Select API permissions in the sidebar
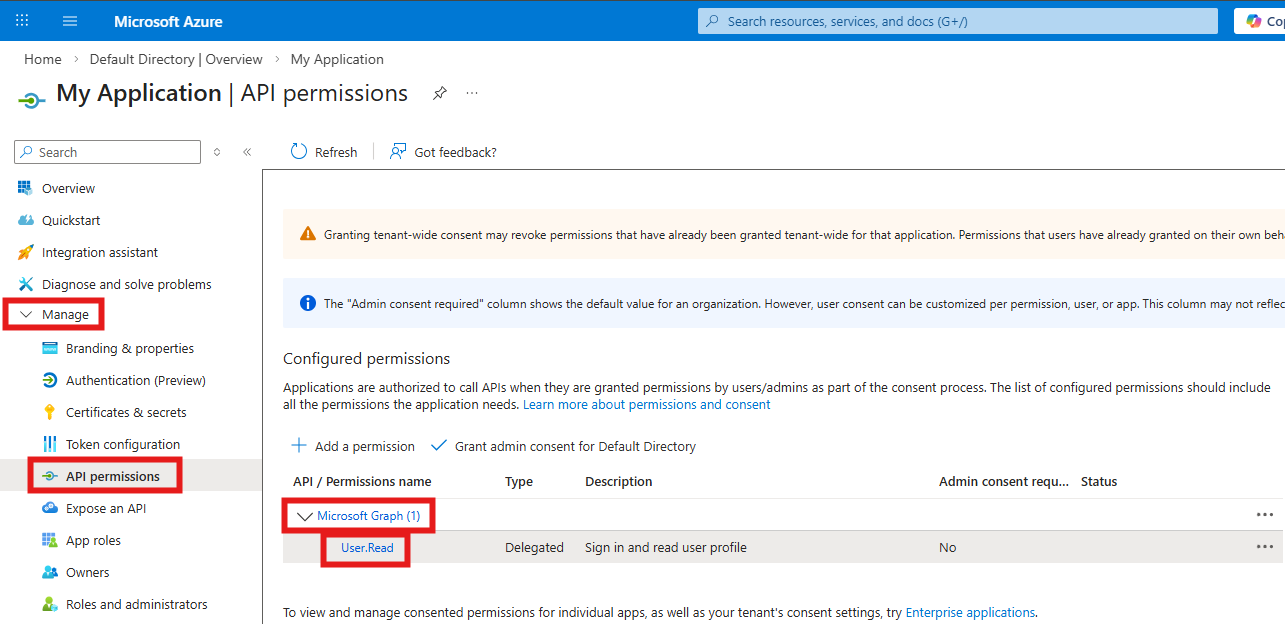The width and height of the screenshot is (1285, 624). (112, 476)
